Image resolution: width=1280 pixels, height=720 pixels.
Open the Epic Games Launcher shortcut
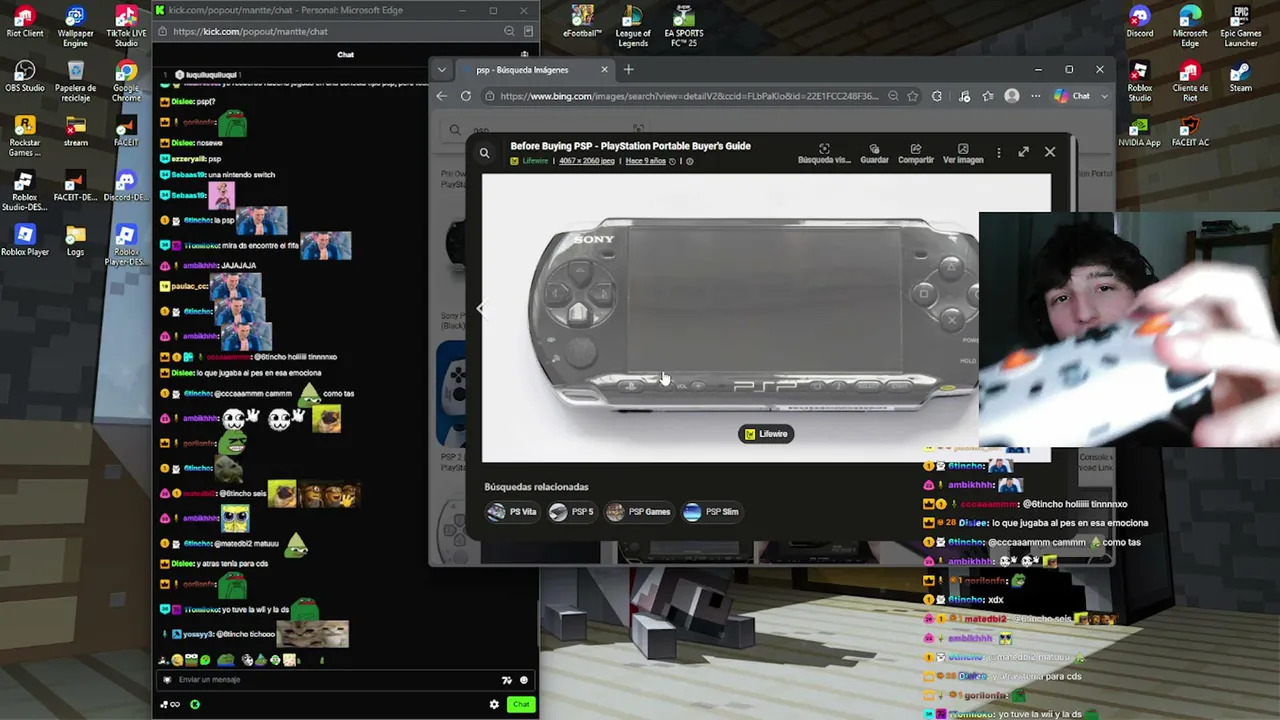coord(1240,27)
